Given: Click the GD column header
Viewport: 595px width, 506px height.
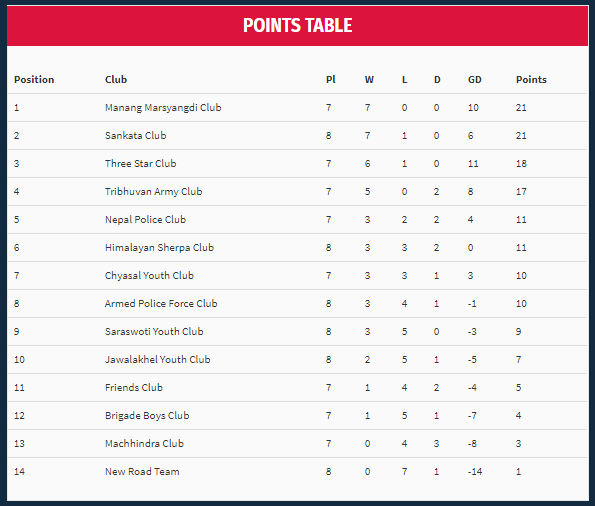Looking at the screenshot, I should coord(474,79).
